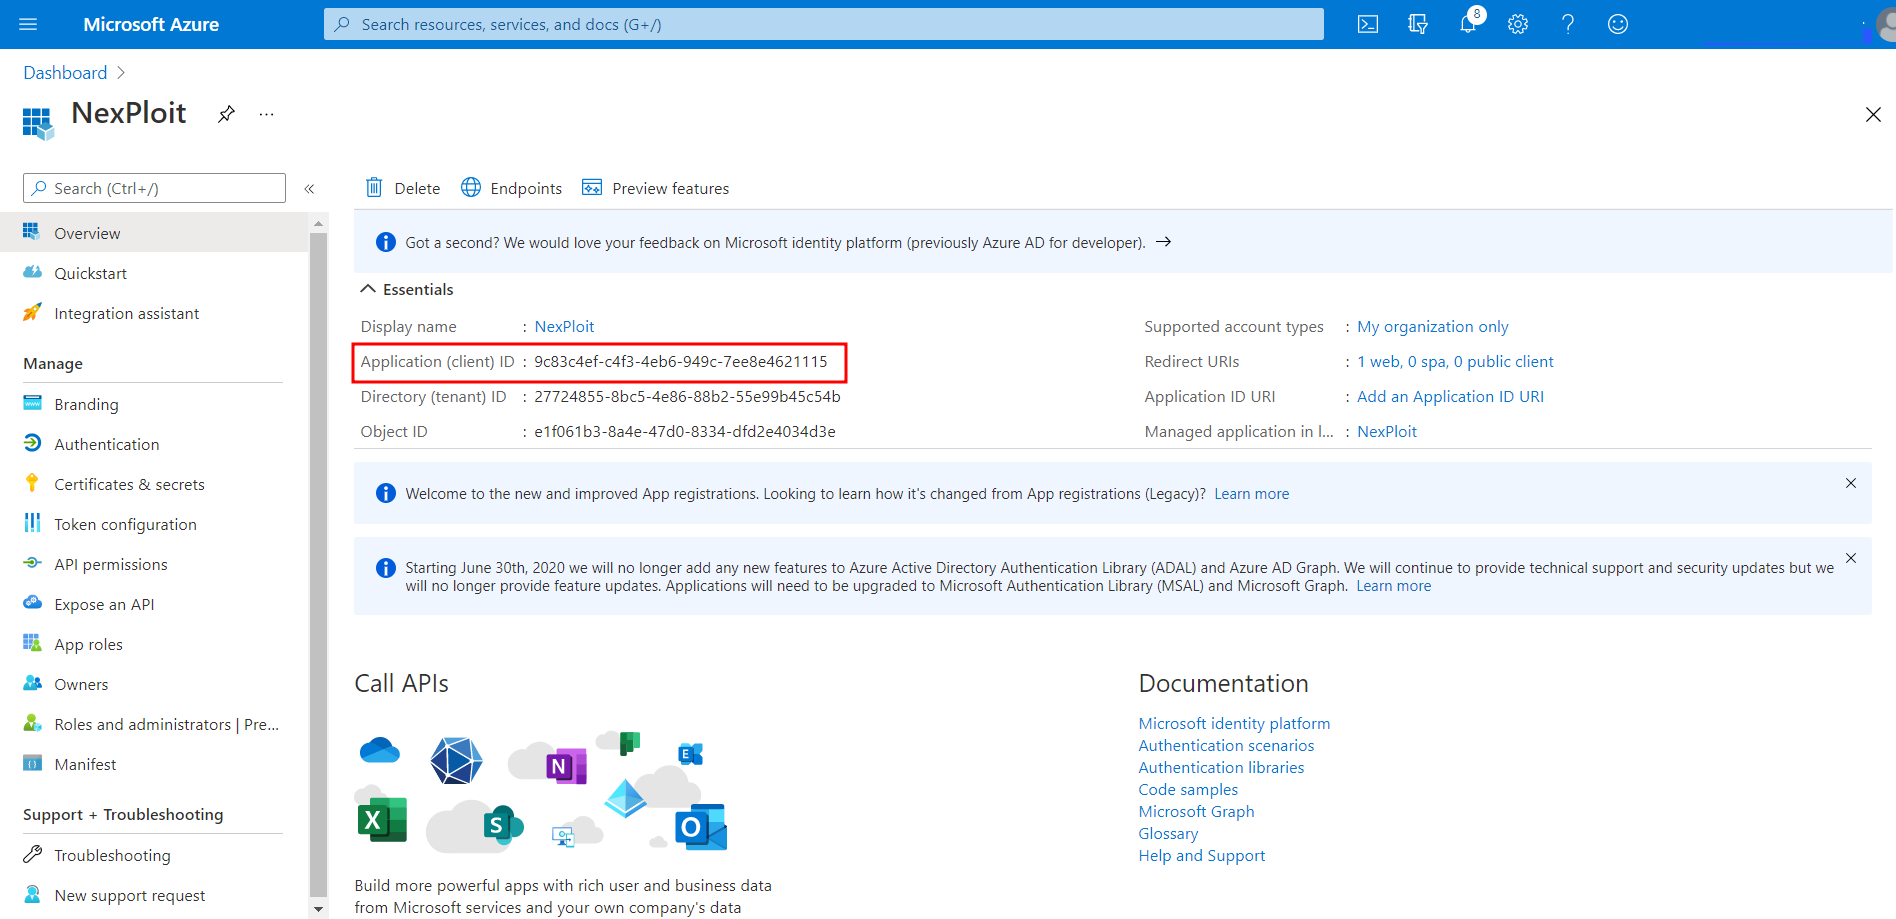Open Managed application NexPloit link

1387,431
